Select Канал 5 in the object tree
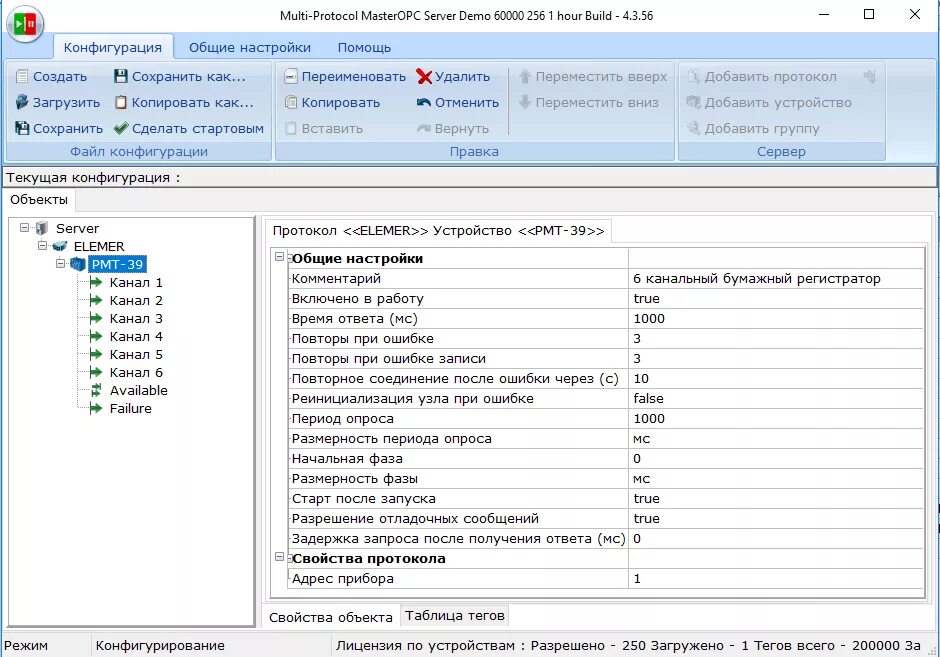The height and width of the screenshot is (657, 940). [136, 354]
